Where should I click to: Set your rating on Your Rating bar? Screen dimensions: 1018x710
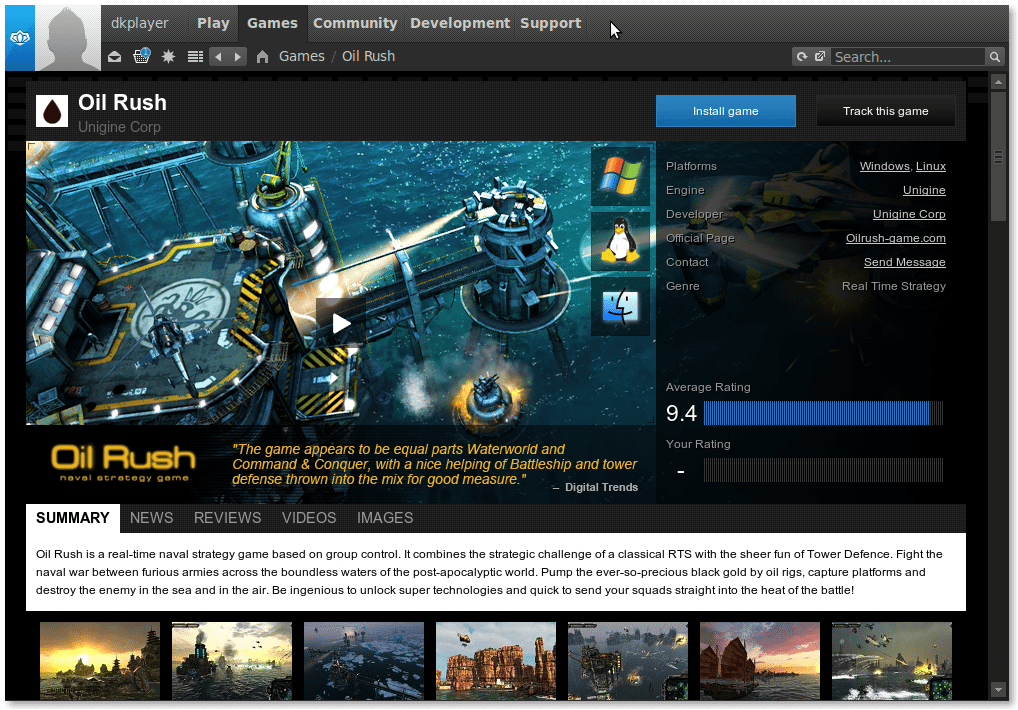tap(823, 470)
